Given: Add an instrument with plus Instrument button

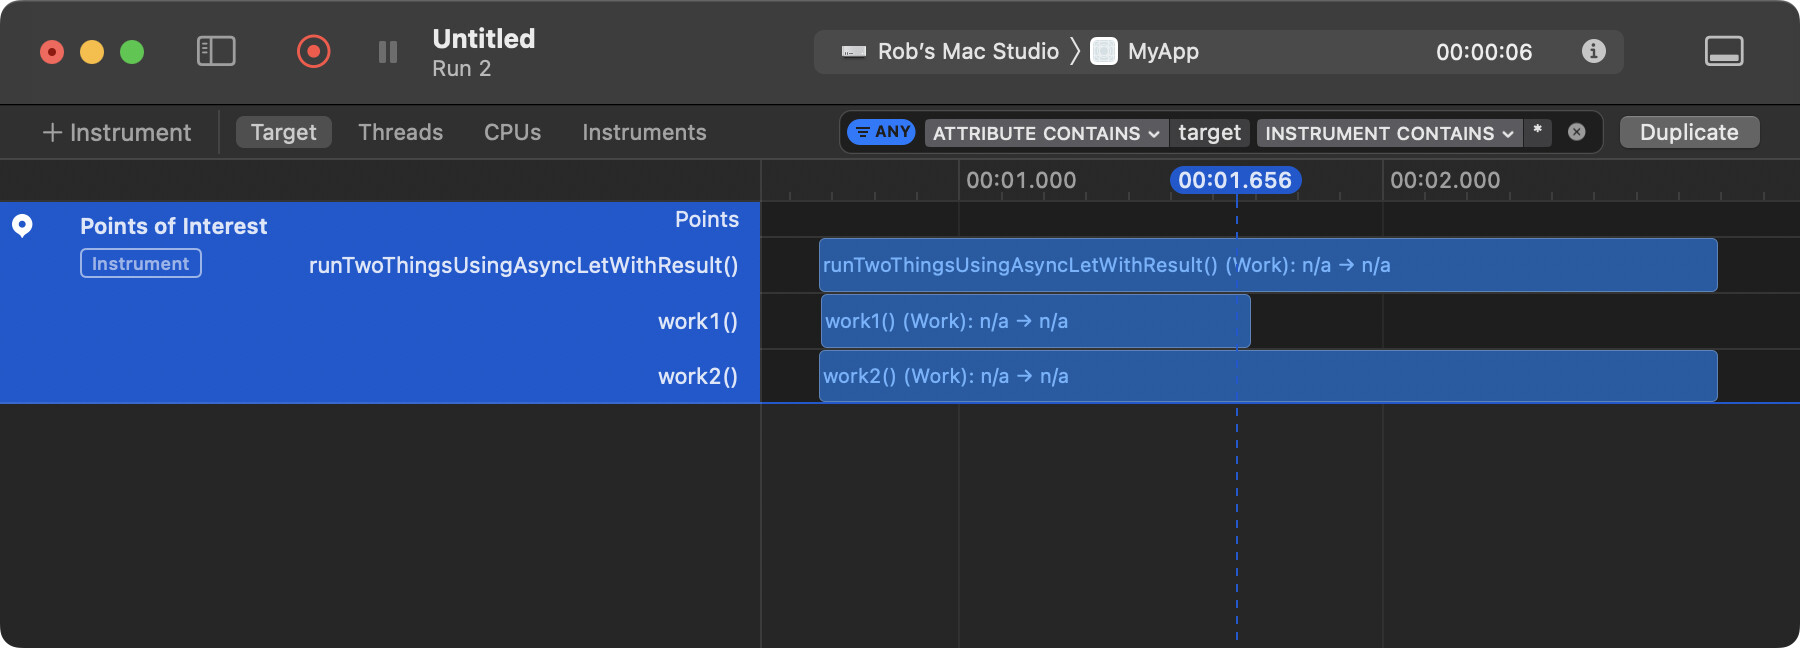Looking at the screenshot, I should tap(117, 132).
